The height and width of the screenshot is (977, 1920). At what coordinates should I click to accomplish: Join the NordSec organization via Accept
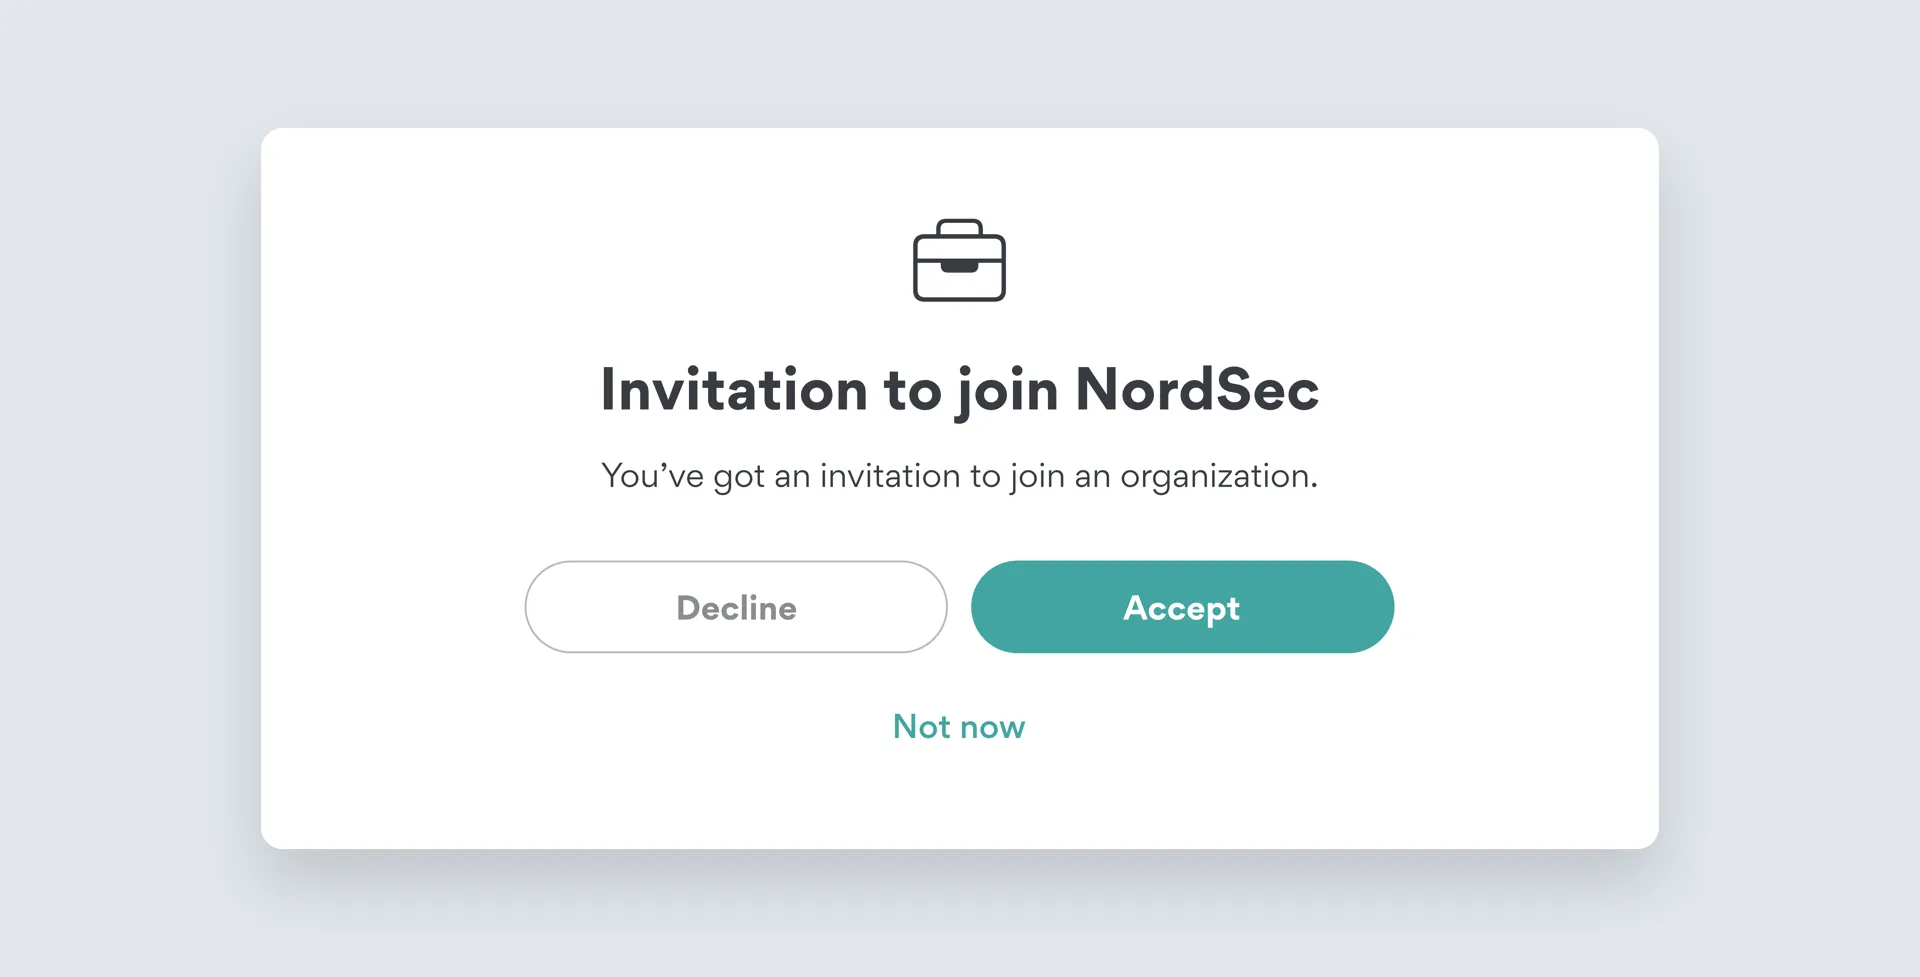click(x=1182, y=607)
